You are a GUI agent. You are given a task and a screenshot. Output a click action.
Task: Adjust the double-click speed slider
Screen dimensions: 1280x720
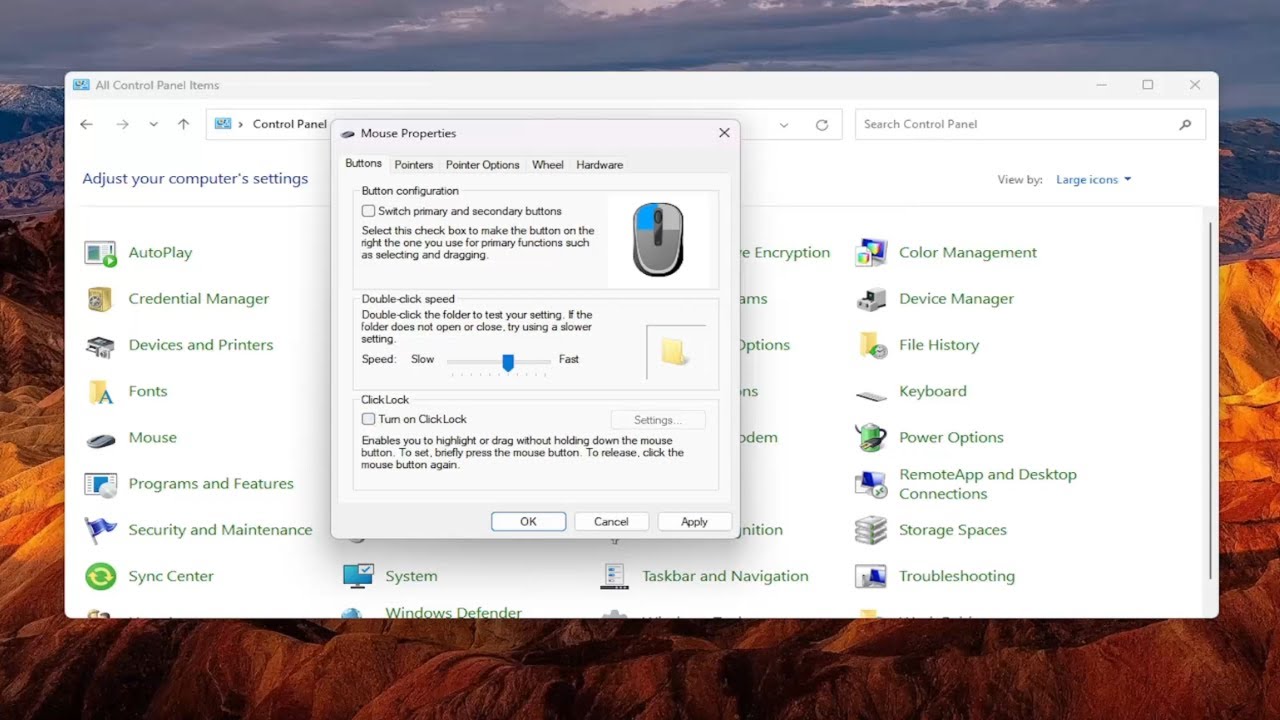(508, 362)
